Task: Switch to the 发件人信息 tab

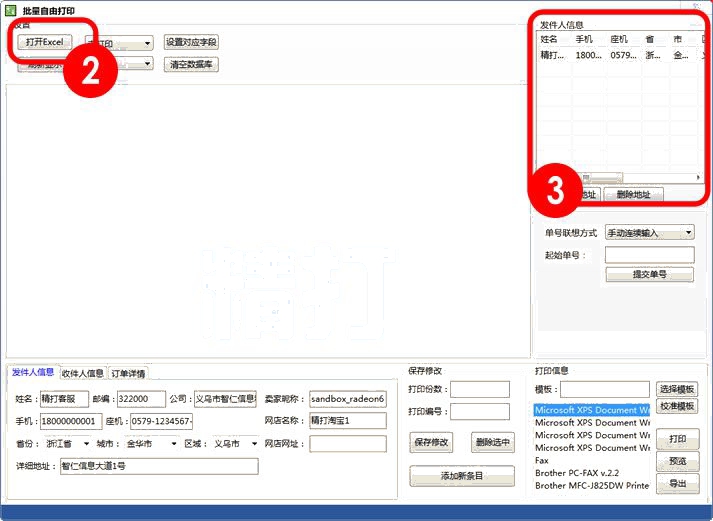Action: [33, 372]
